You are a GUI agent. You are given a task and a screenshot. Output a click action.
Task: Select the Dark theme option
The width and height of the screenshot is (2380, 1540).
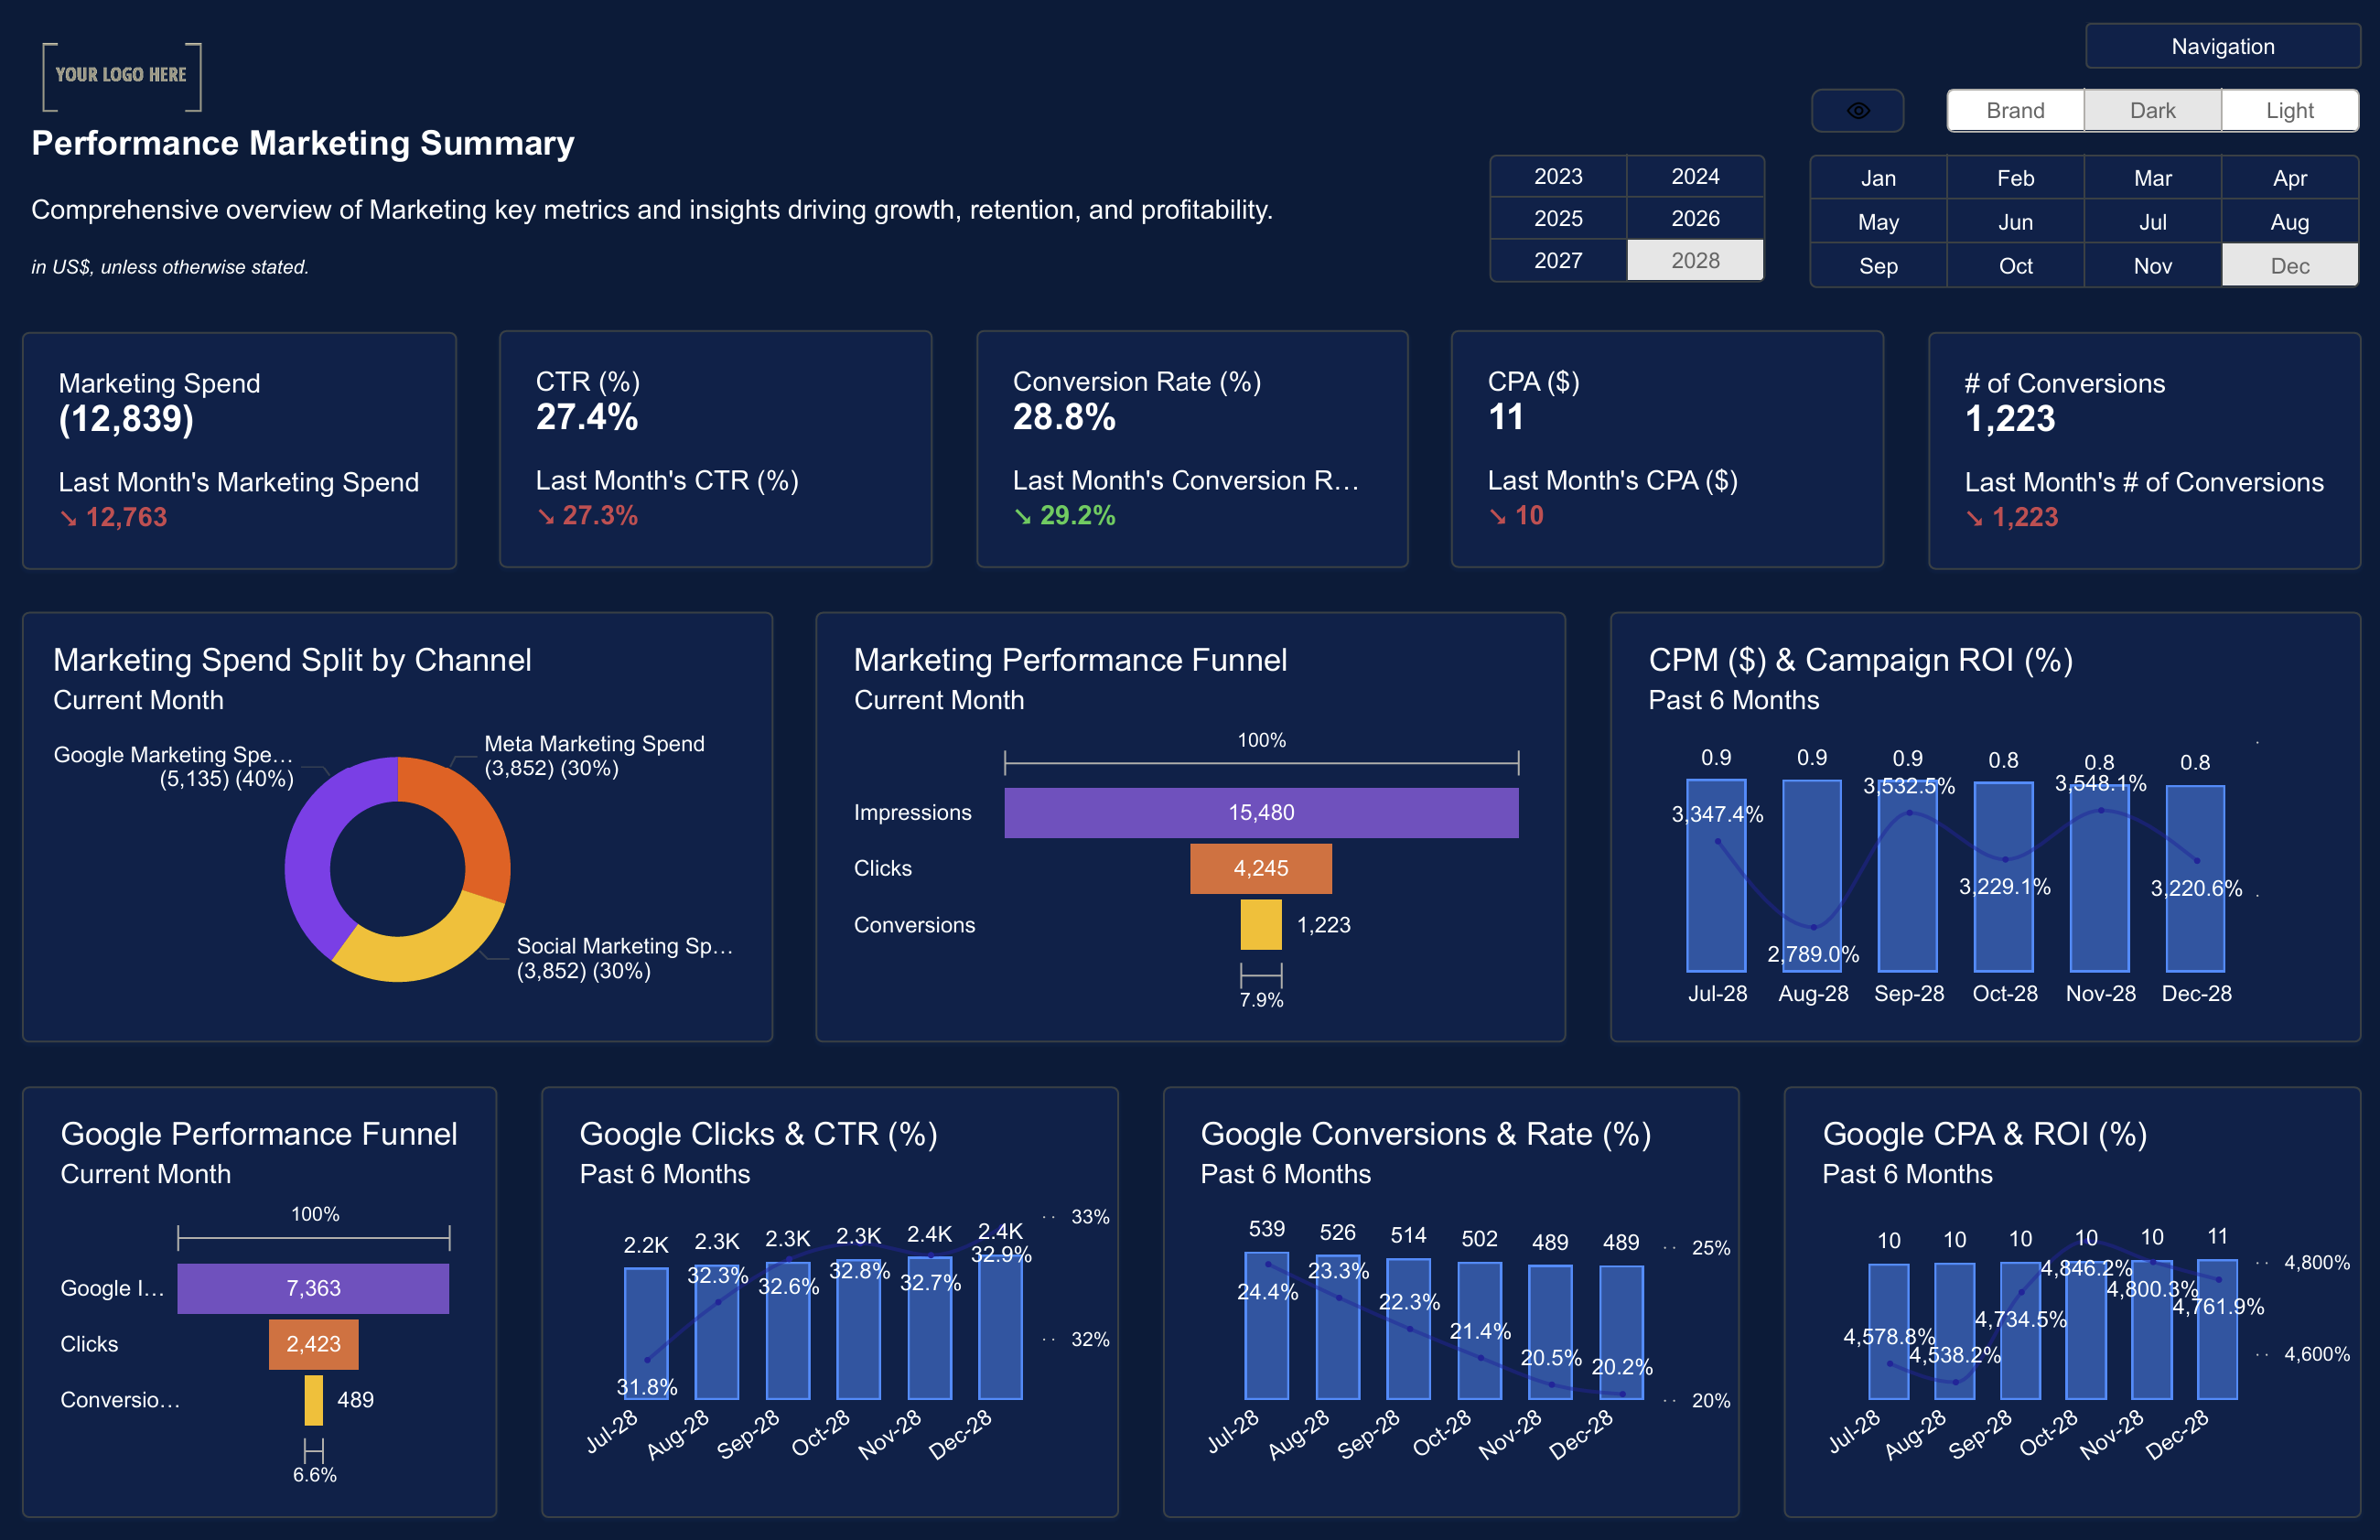pos(2152,111)
